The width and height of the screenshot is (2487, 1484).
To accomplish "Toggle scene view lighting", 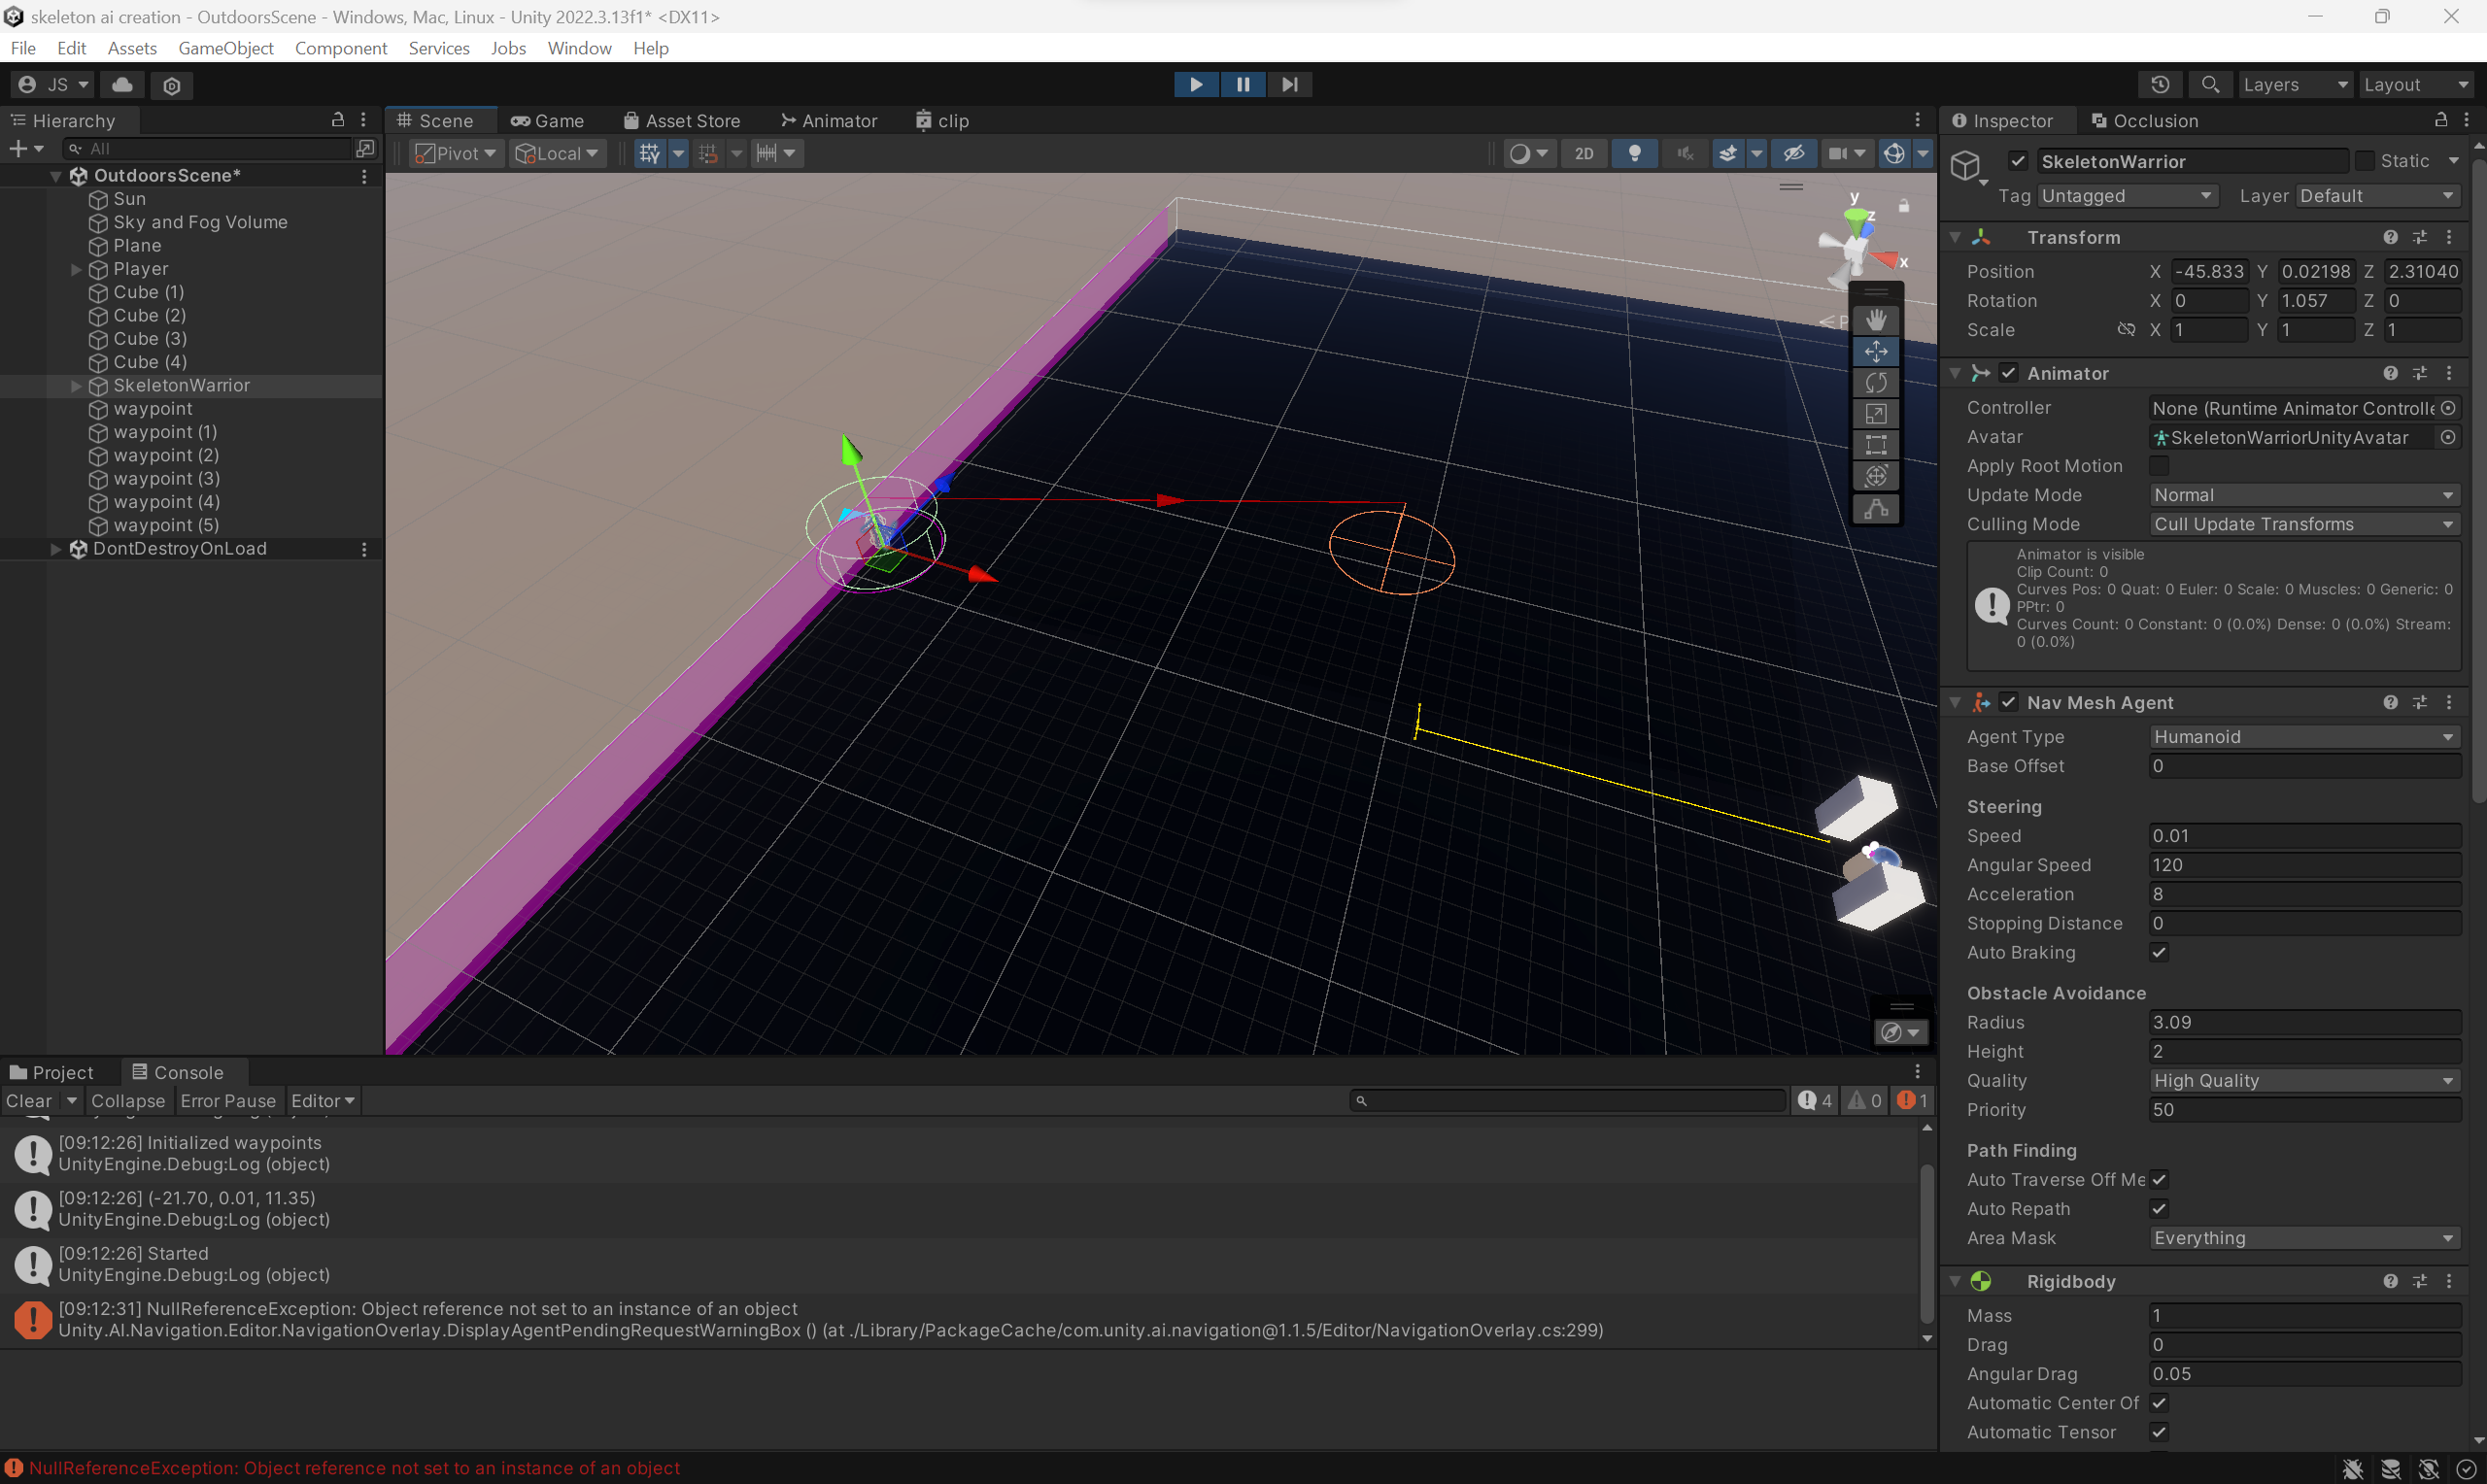I will click(x=1635, y=153).
